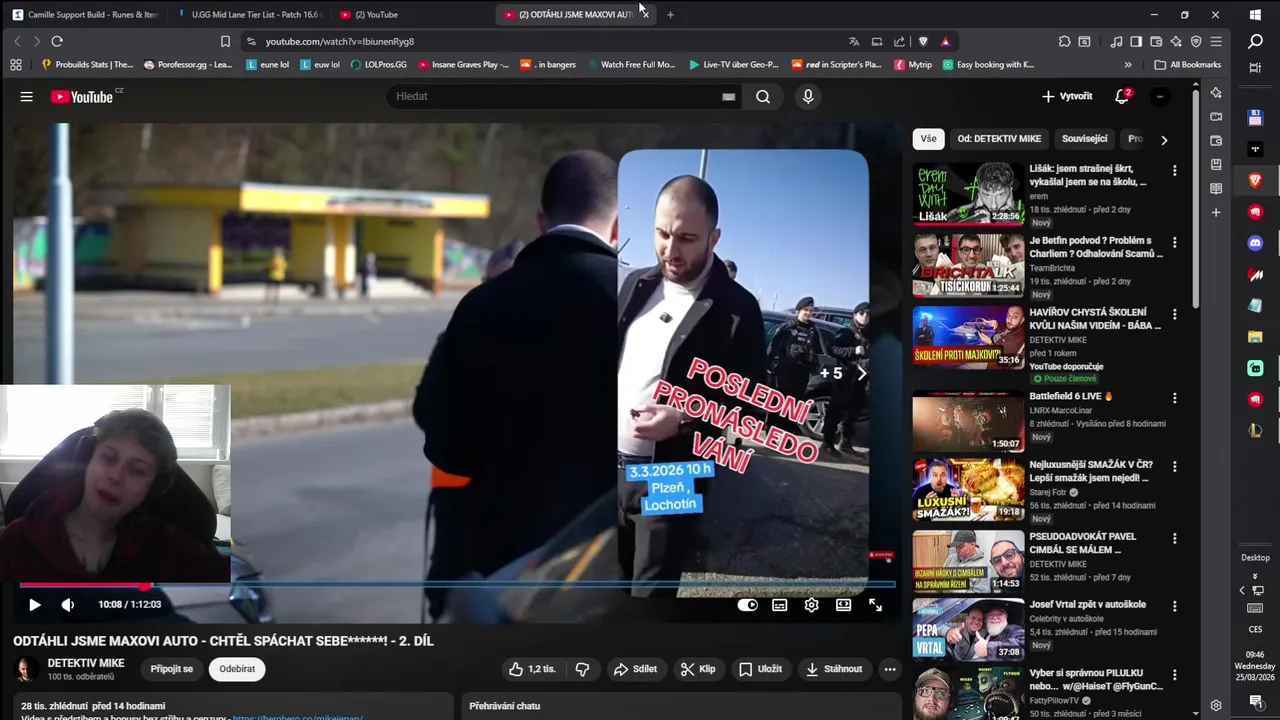Show hidden bookmarks with double chevron
Image resolution: width=1280 pixels, height=720 pixels.
tap(1128, 65)
